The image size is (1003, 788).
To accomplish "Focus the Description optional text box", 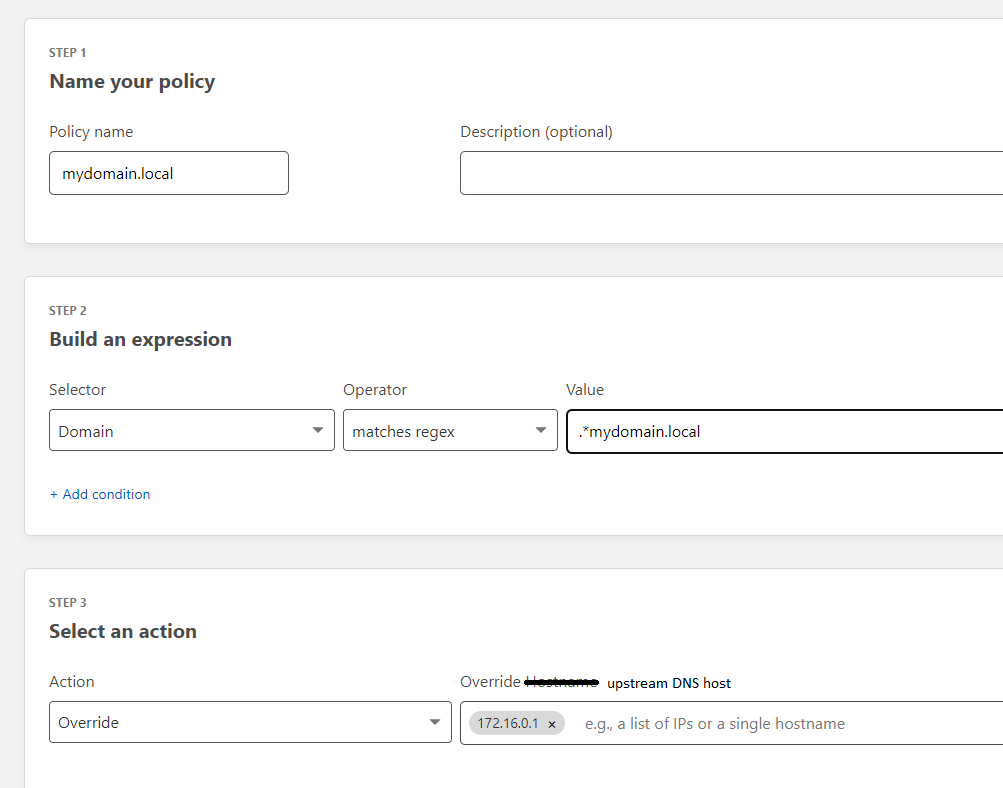I will coord(730,173).
